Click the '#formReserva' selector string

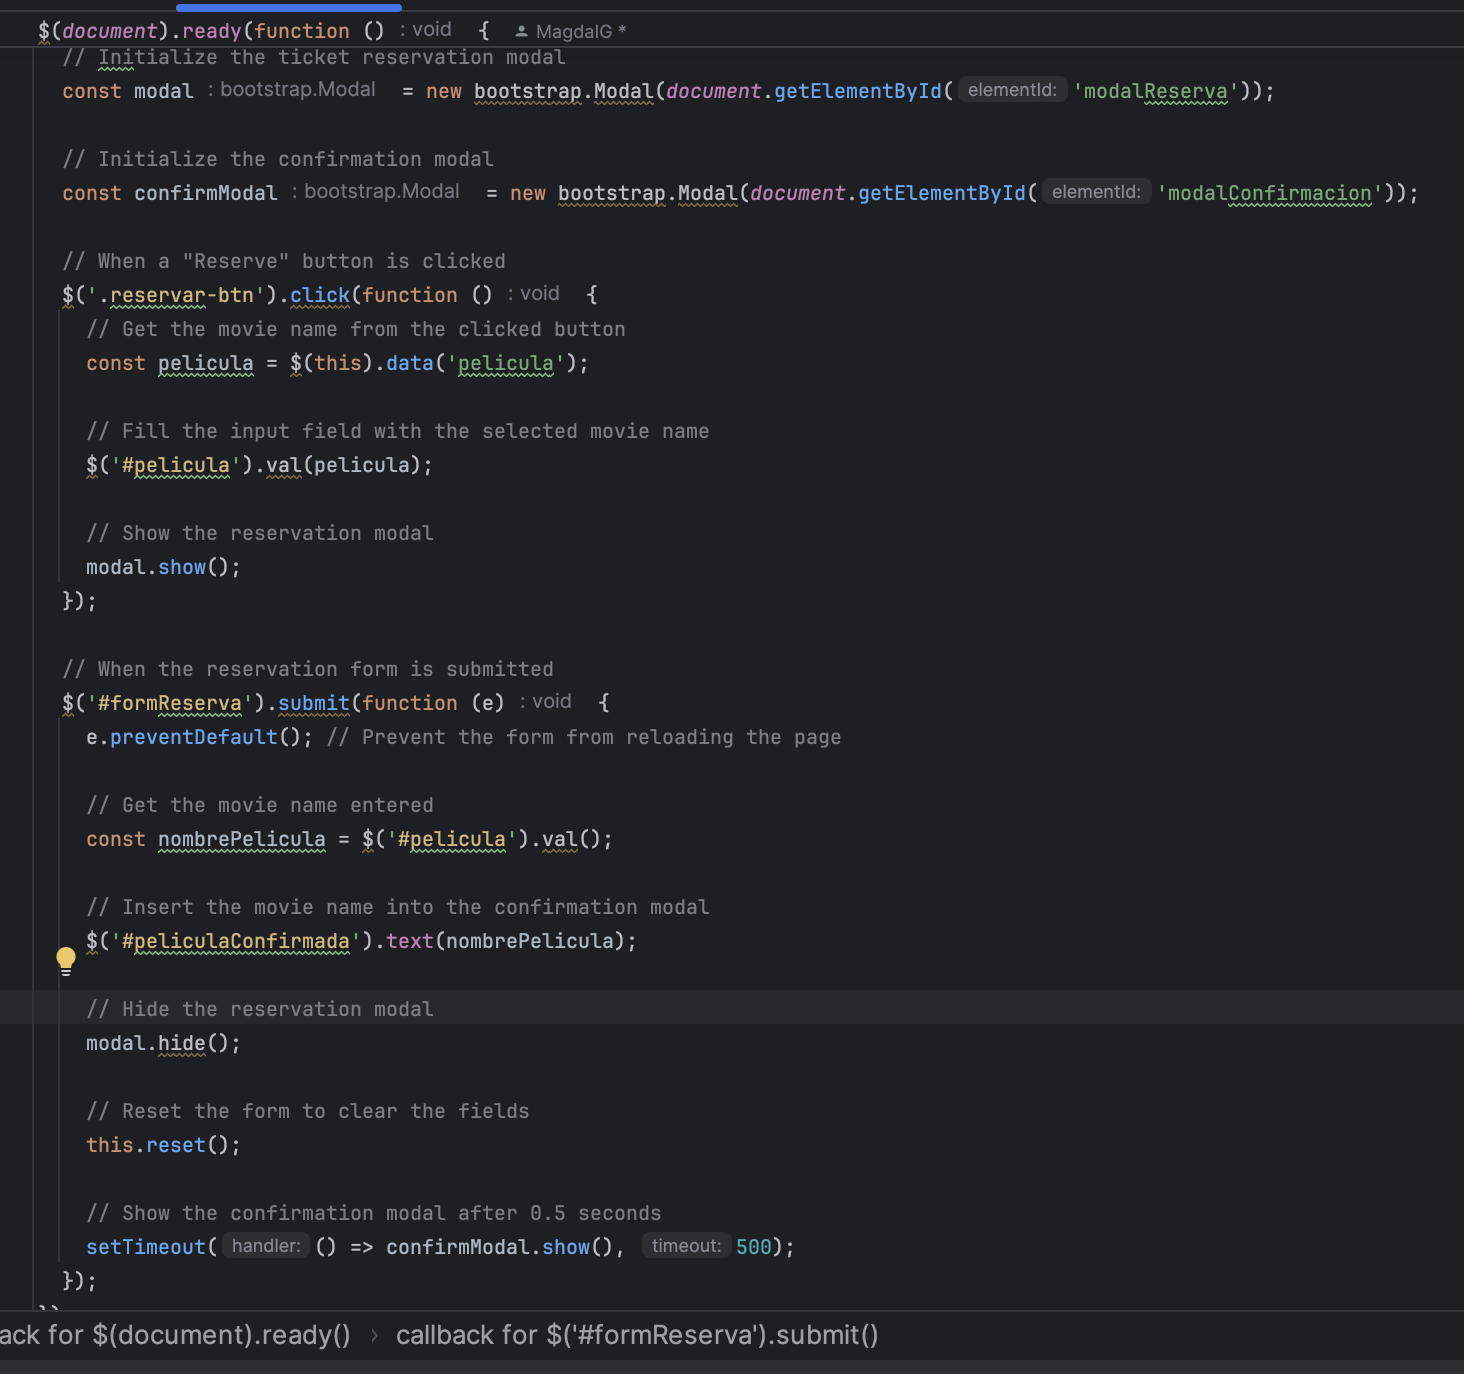coord(170,703)
